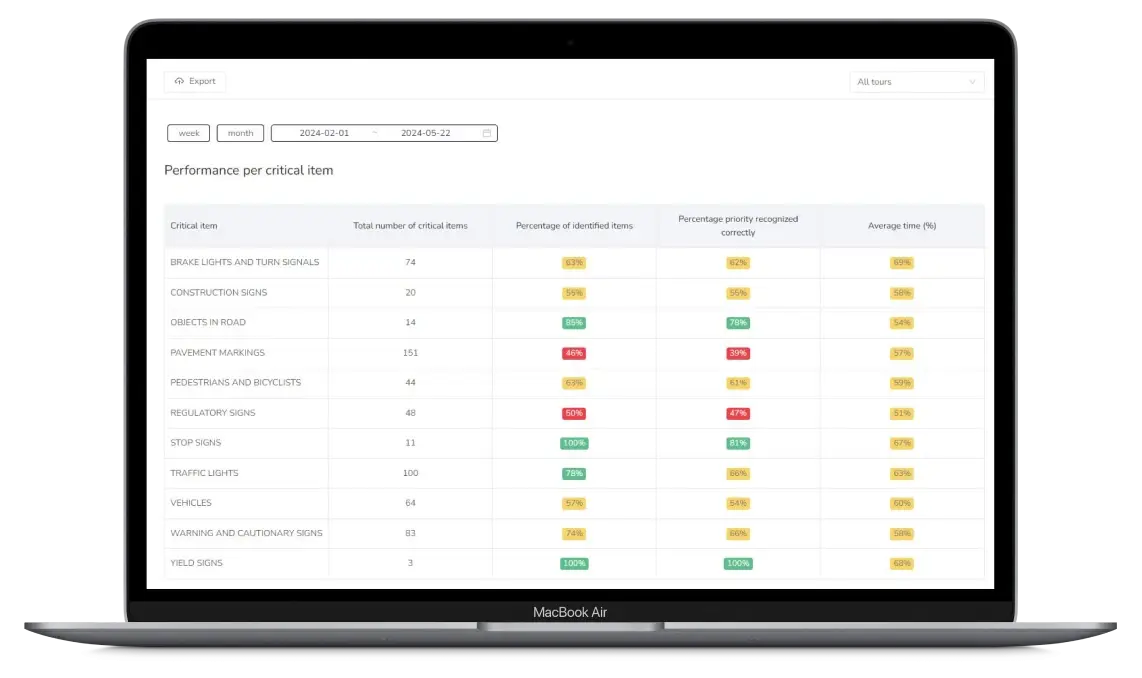
Task: Click the Critical item column header
Action: click(194, 226)
